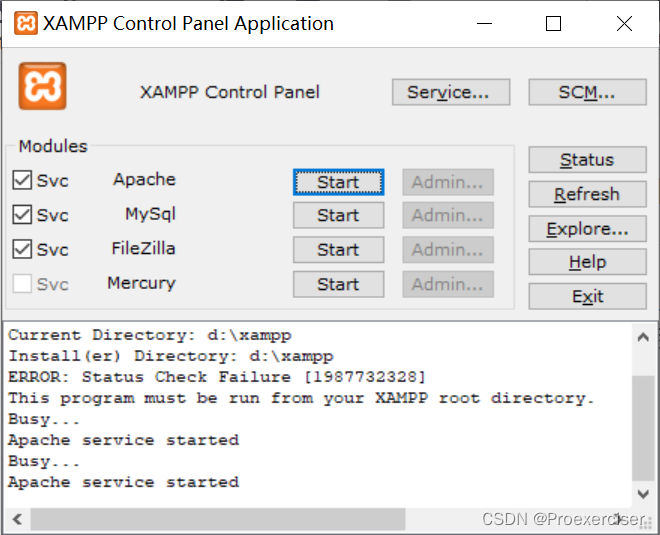The height and width of the screenshot is (535, 660).
Task: Maximize the XAMPP window
Action: [x=553, y=24]
